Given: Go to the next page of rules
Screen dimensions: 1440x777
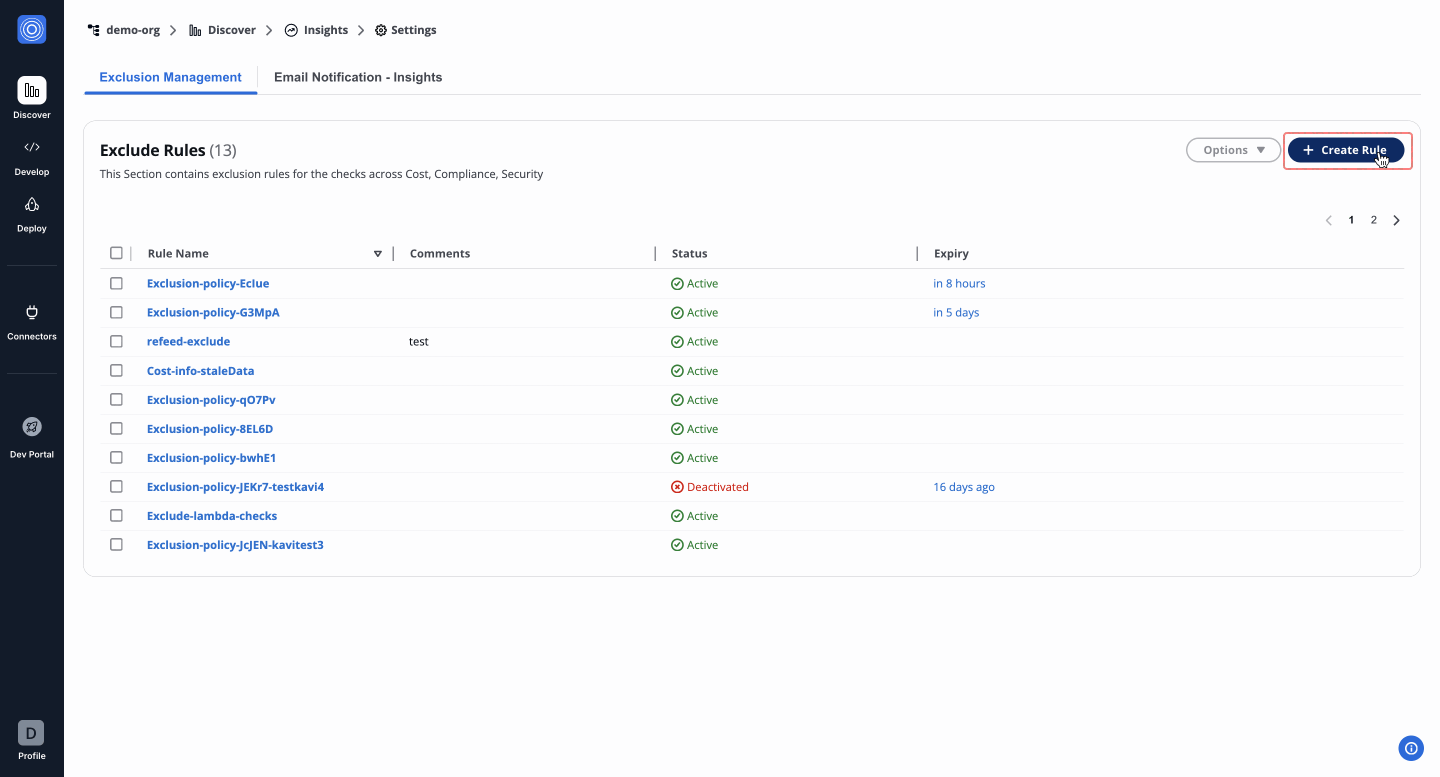Looking at the screenshot, I should click(1396, 221).
